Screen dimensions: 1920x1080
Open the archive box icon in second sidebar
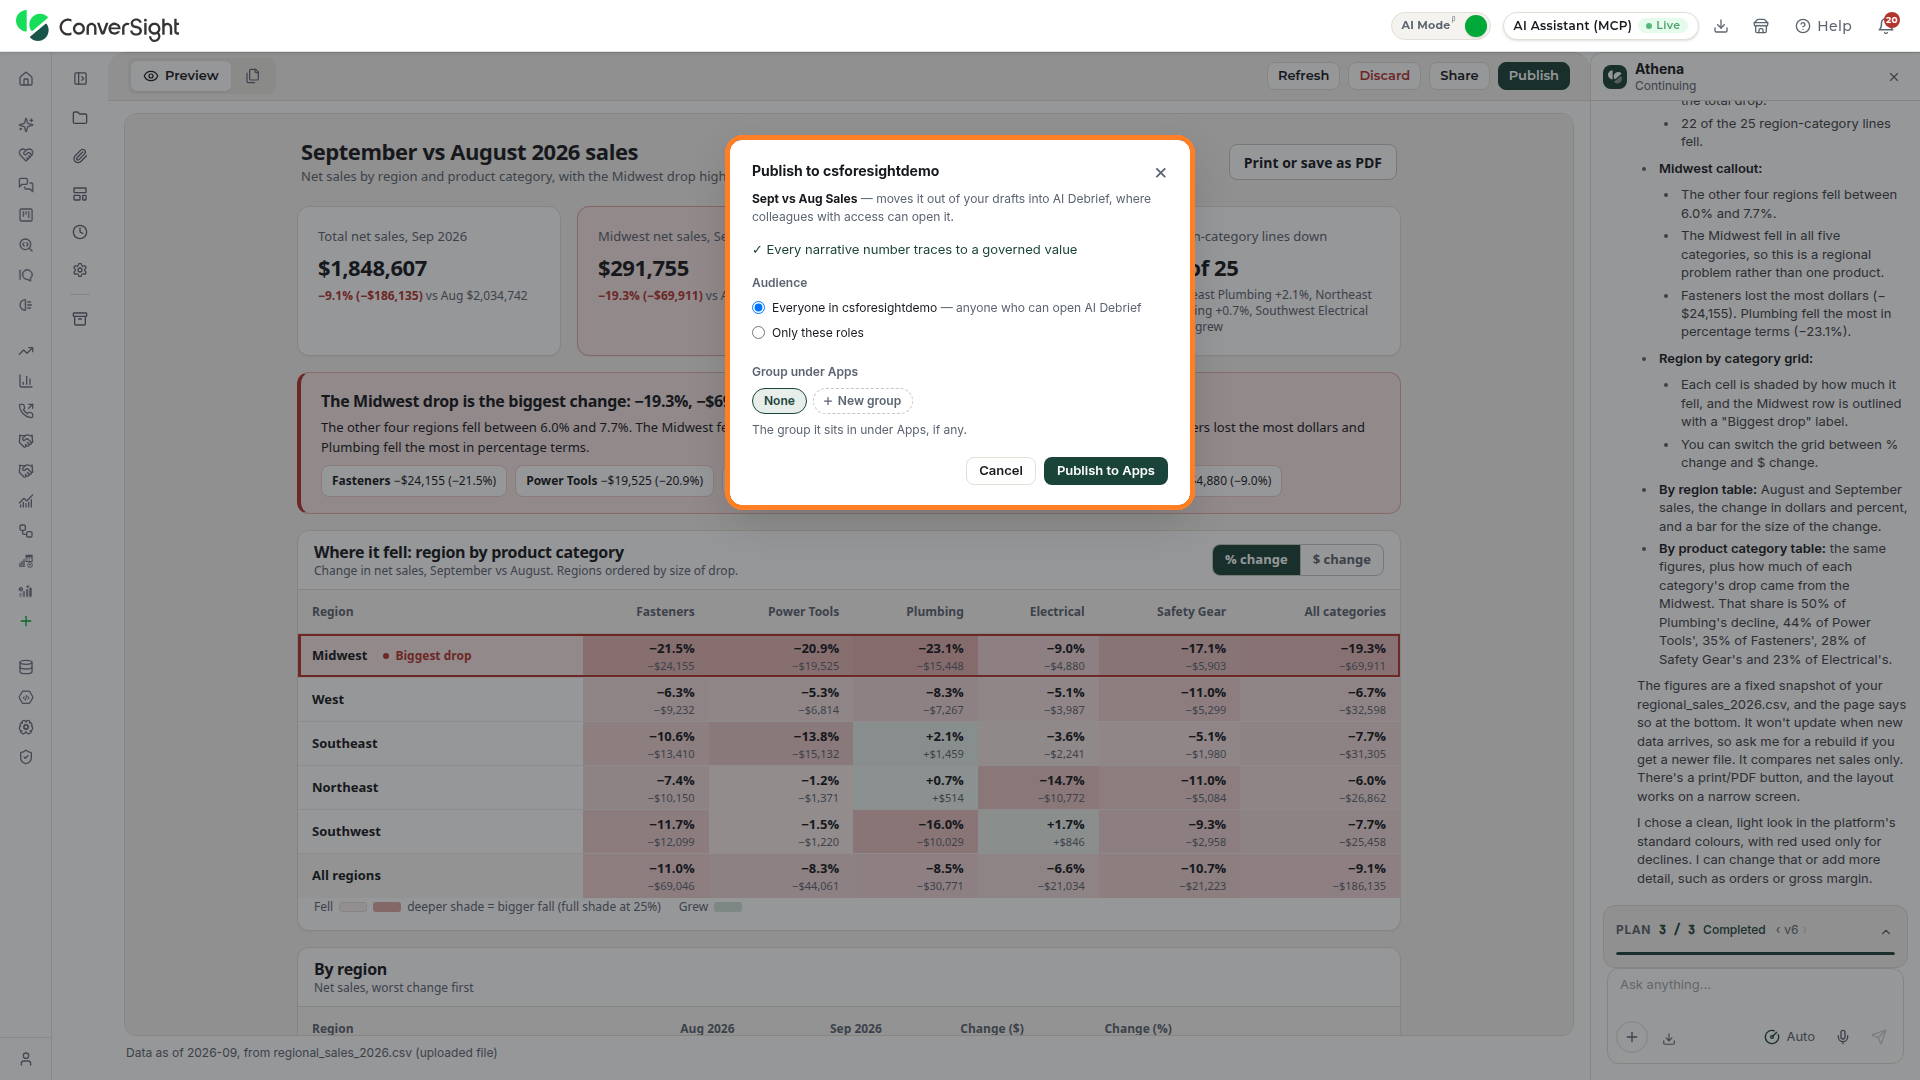80,319
